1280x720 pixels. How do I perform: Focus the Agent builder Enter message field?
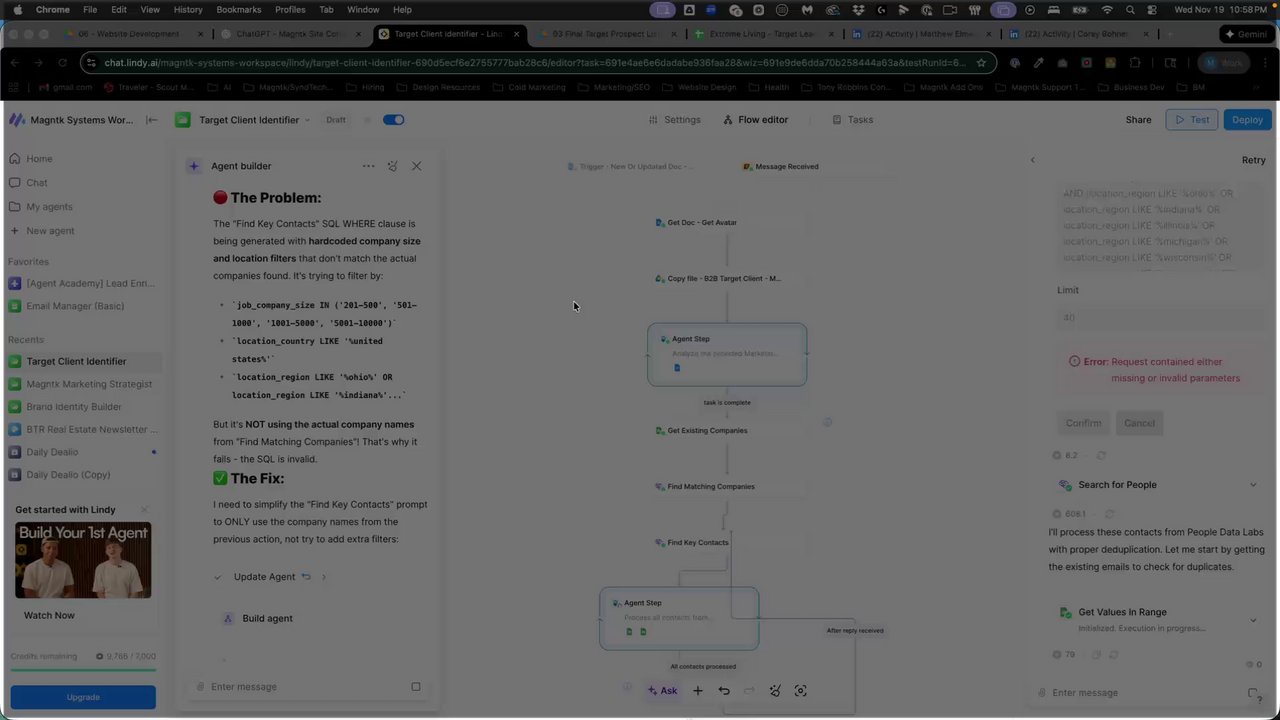(300, 687)
